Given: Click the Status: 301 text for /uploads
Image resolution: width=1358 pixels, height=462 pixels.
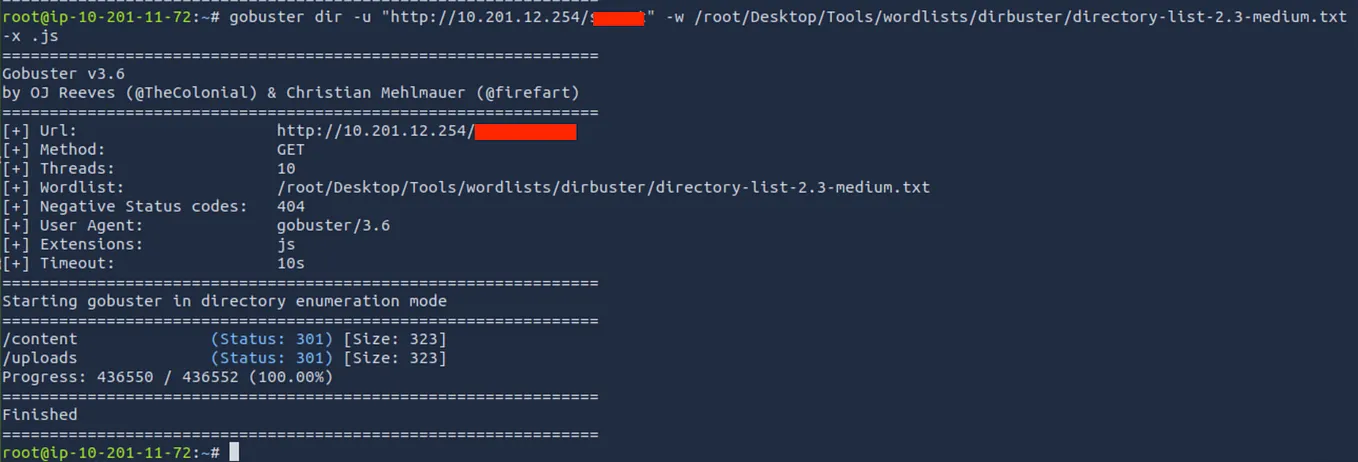Looking at the screenshot, I should point(272,358).
